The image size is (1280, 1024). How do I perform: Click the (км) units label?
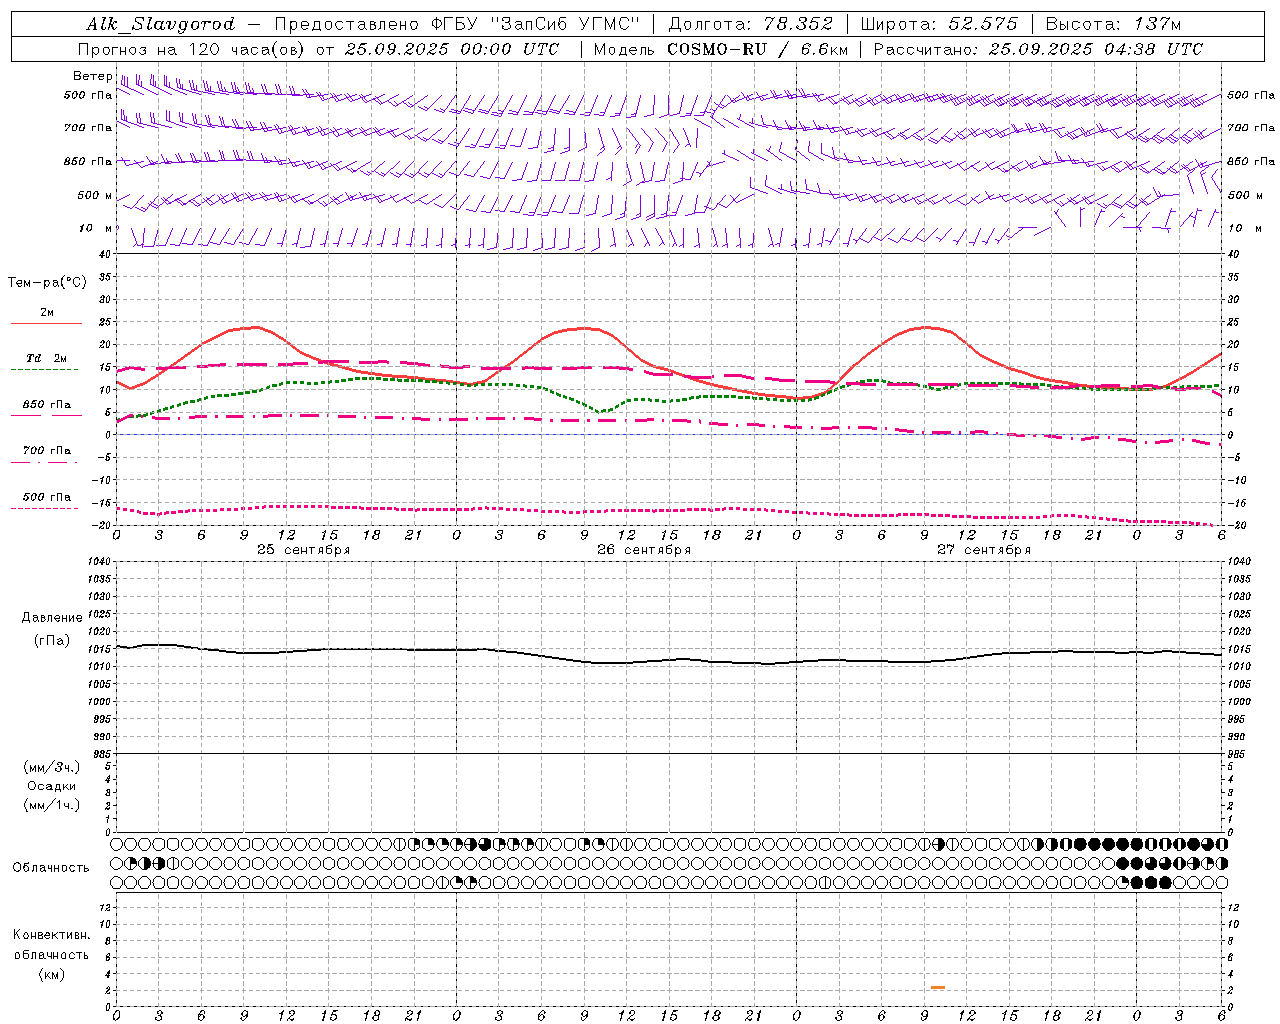pyautogui.click(x=51, y=974)
